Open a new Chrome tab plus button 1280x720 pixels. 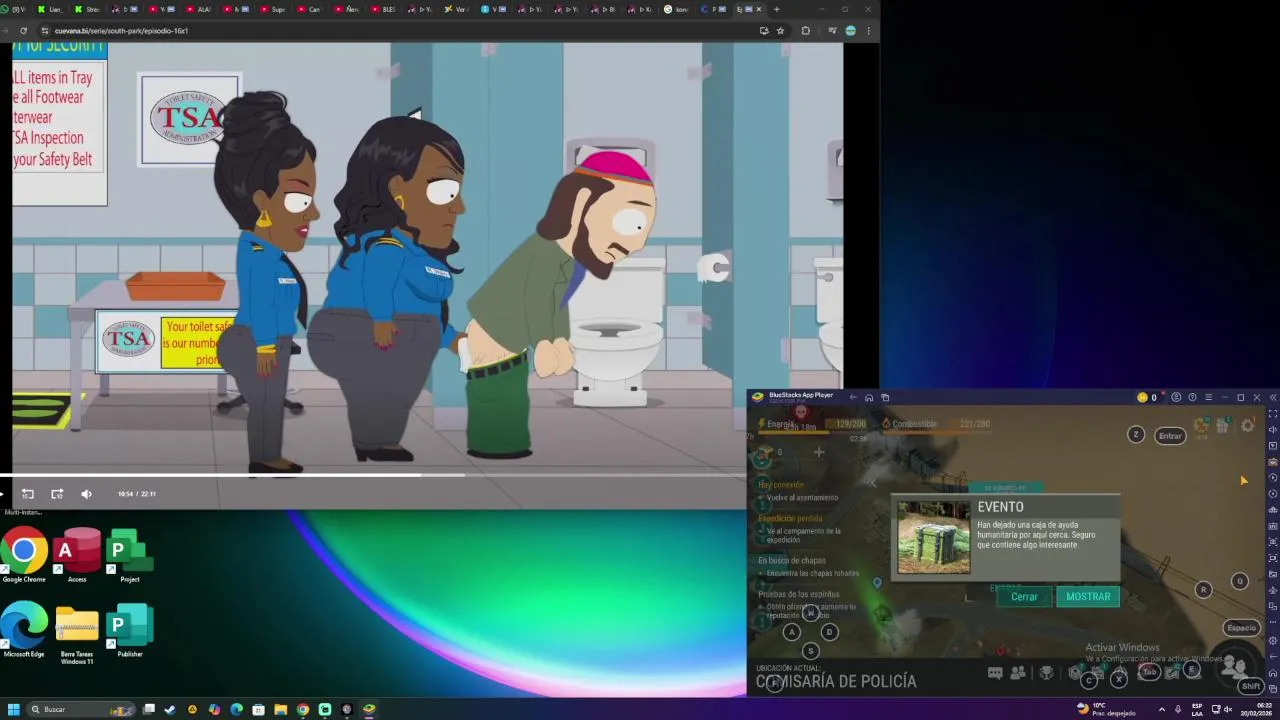(776, 10)
